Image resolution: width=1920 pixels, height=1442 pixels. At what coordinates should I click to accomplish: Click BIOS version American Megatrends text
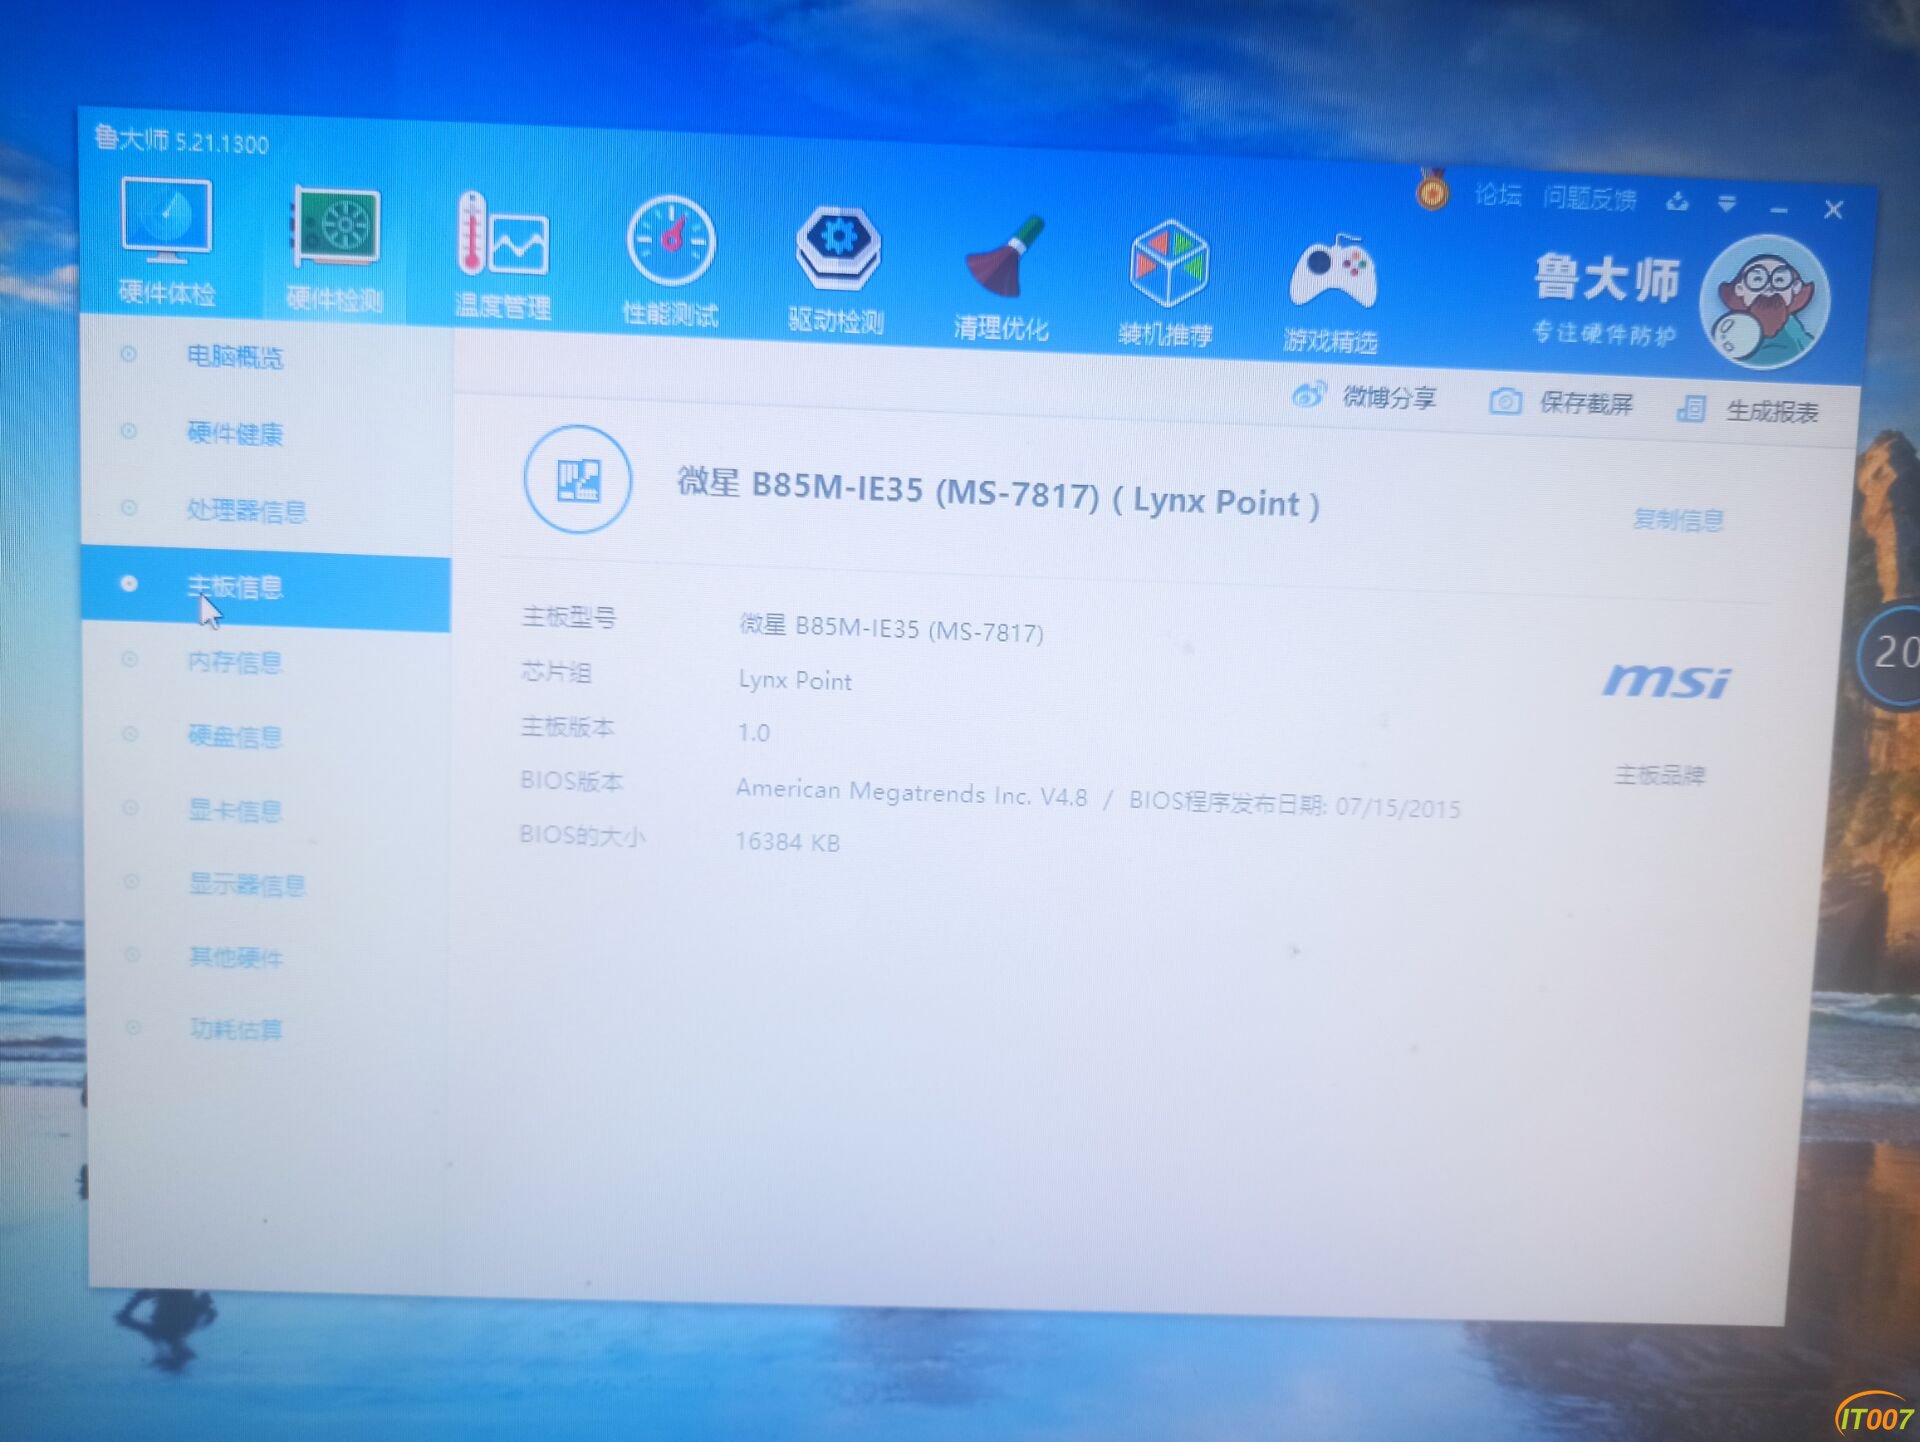point(911,792)
